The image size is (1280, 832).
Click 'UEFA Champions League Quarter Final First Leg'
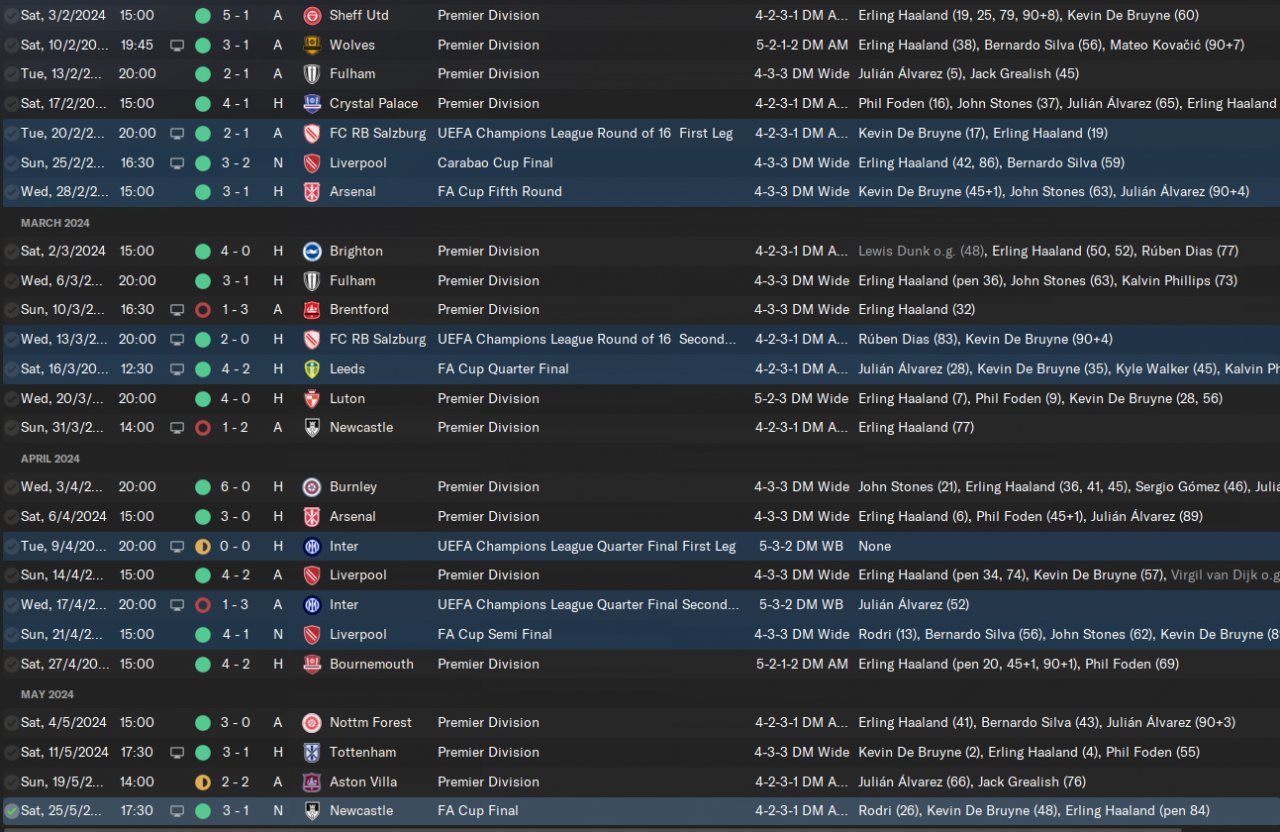click(x=587, y=546)
